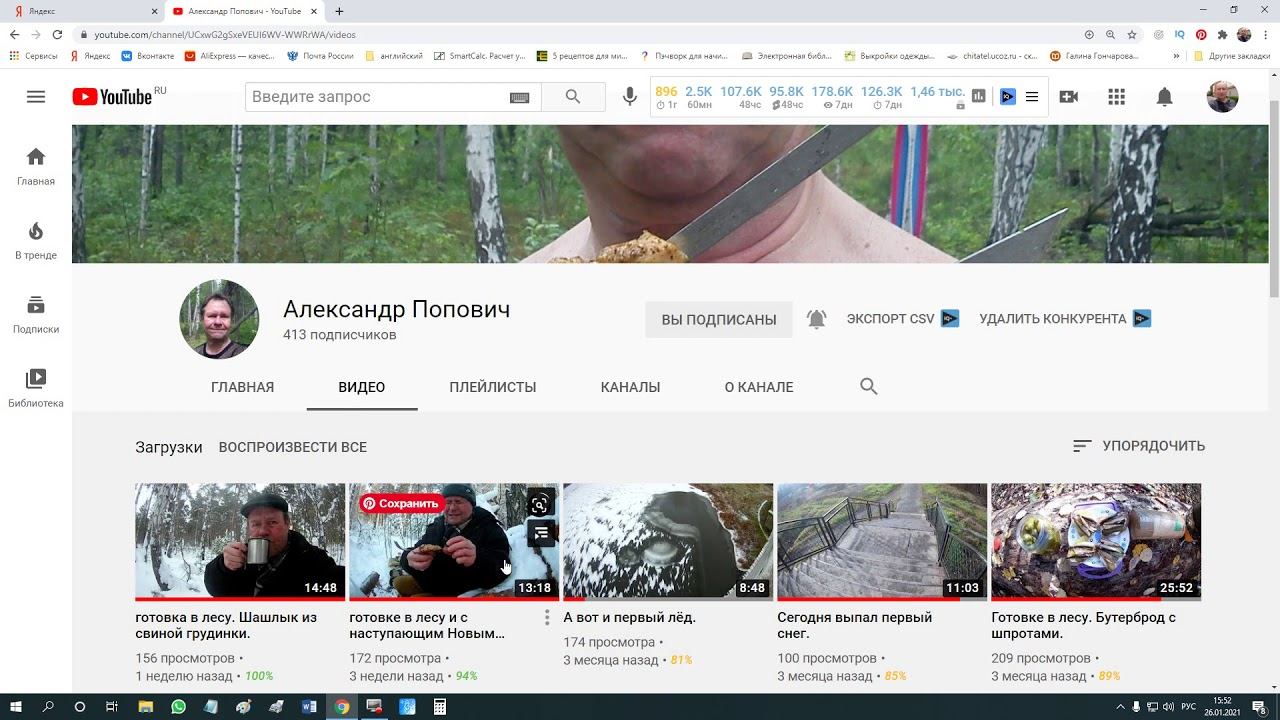Open the vidIQ bar chart stats icon
Viewport: 1280px width, 720px height.
coord(979,97)
